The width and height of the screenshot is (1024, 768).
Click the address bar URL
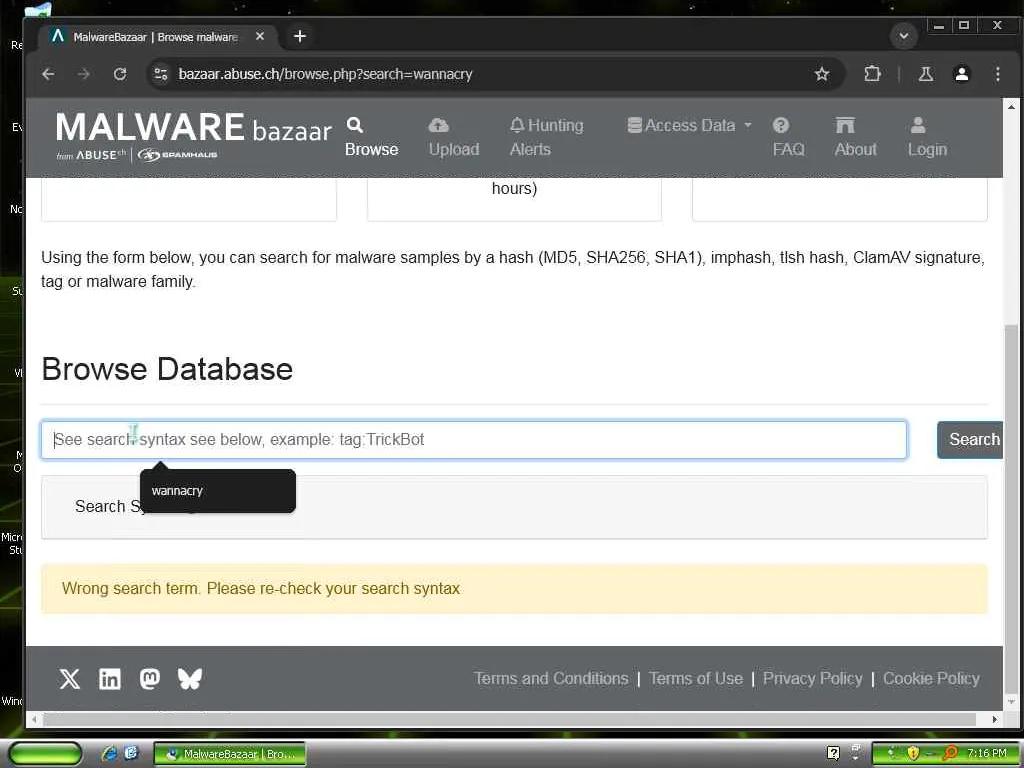325,74
